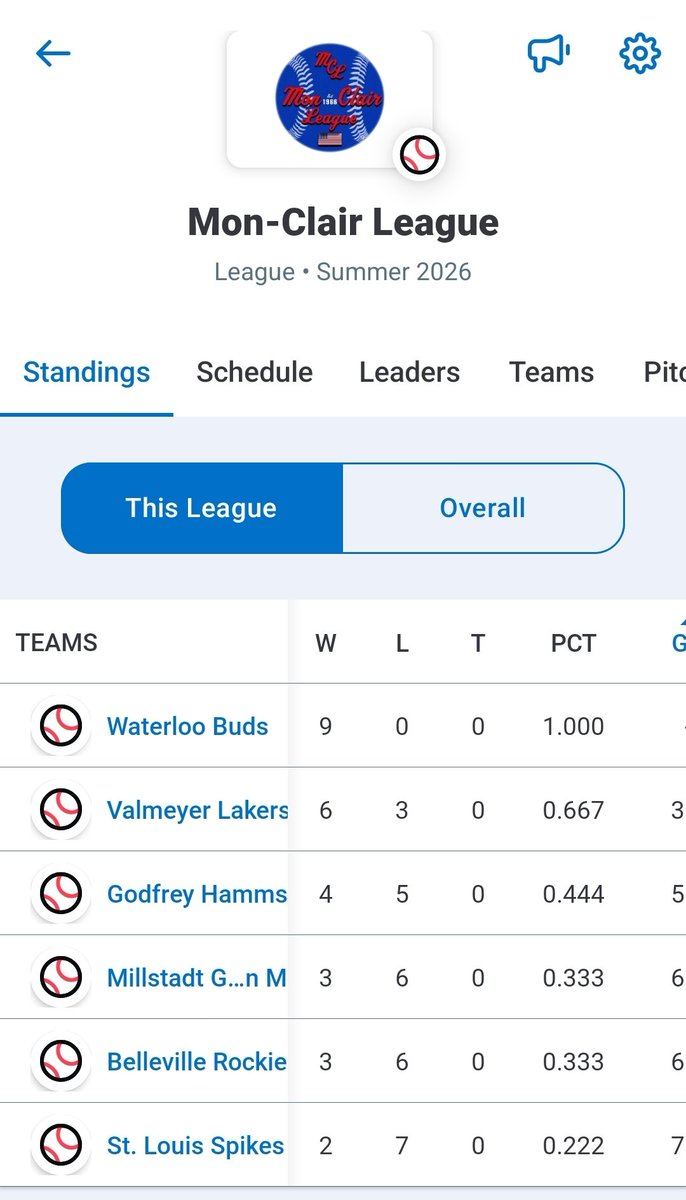Sort standings by PCT column header
Viewport: 686px width, 1200px height.
pos(573,643)
